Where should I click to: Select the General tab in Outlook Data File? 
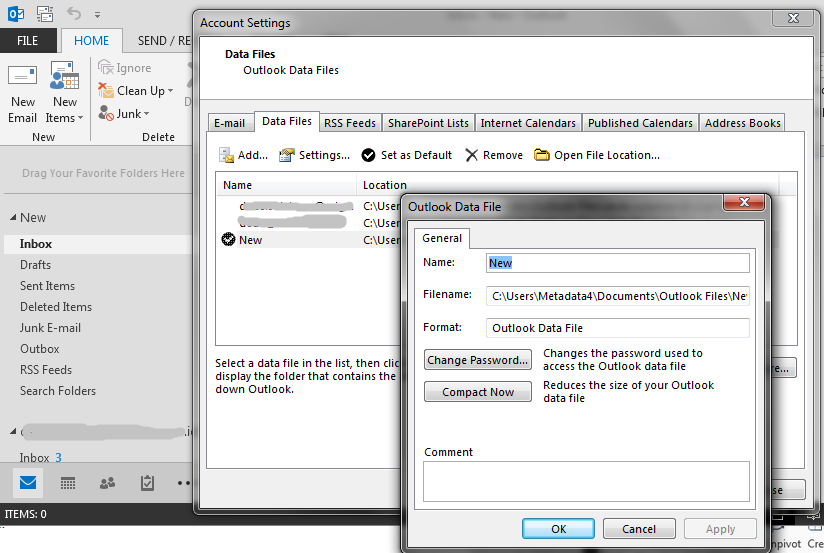coord(442,238)
